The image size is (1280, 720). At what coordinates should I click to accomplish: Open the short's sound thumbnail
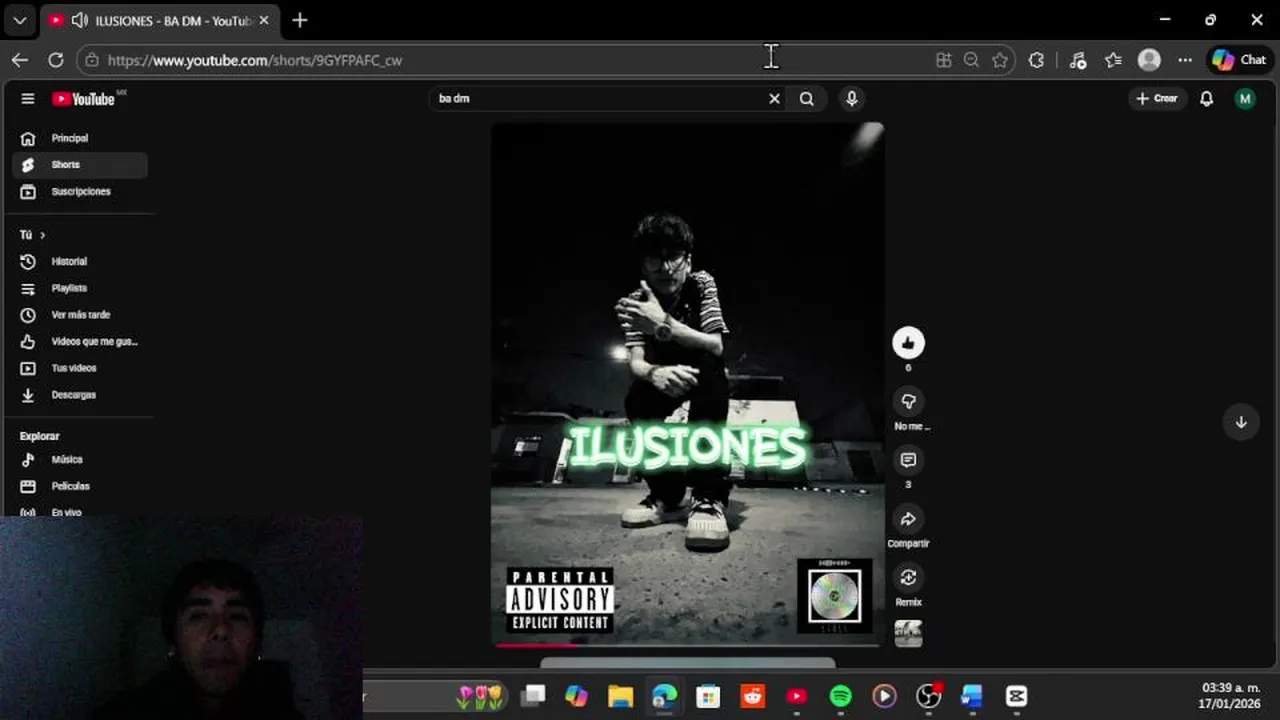(x=908, y=634)
